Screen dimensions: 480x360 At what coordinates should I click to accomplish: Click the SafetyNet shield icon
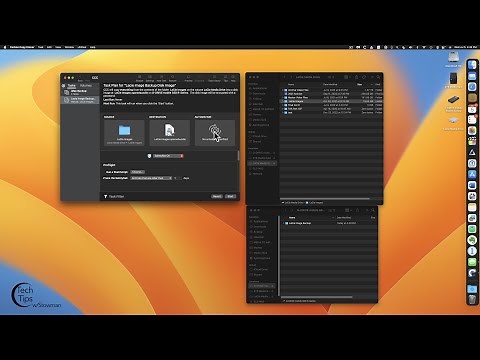(x=149, y=156)
